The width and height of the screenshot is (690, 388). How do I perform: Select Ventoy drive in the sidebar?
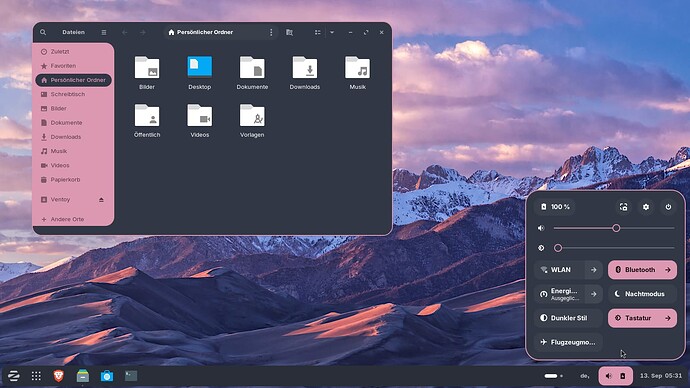66,199
